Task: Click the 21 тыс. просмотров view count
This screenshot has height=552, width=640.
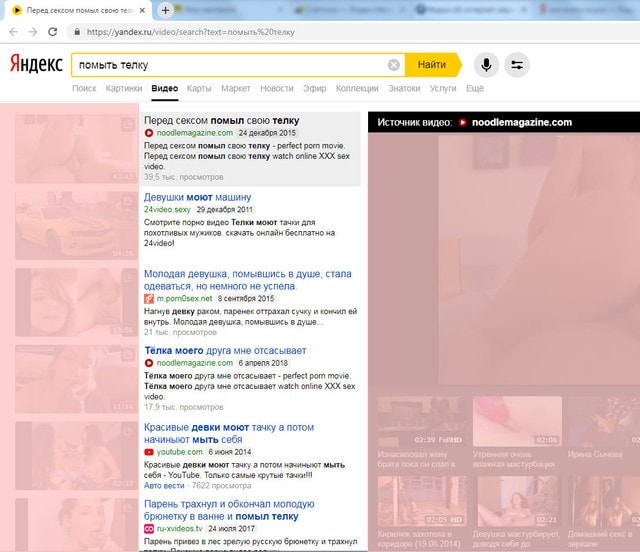Action: click(x=180, y=332)
